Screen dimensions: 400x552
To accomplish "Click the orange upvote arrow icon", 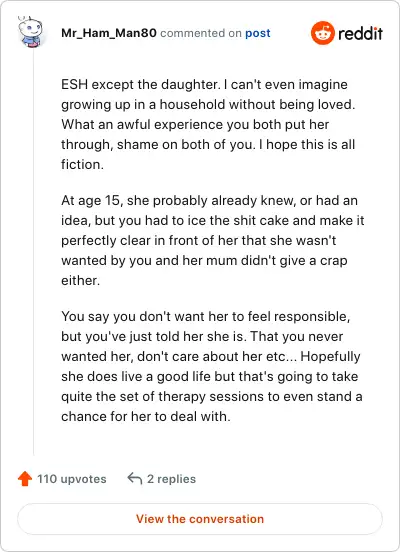I will click(x=25, y=479).
